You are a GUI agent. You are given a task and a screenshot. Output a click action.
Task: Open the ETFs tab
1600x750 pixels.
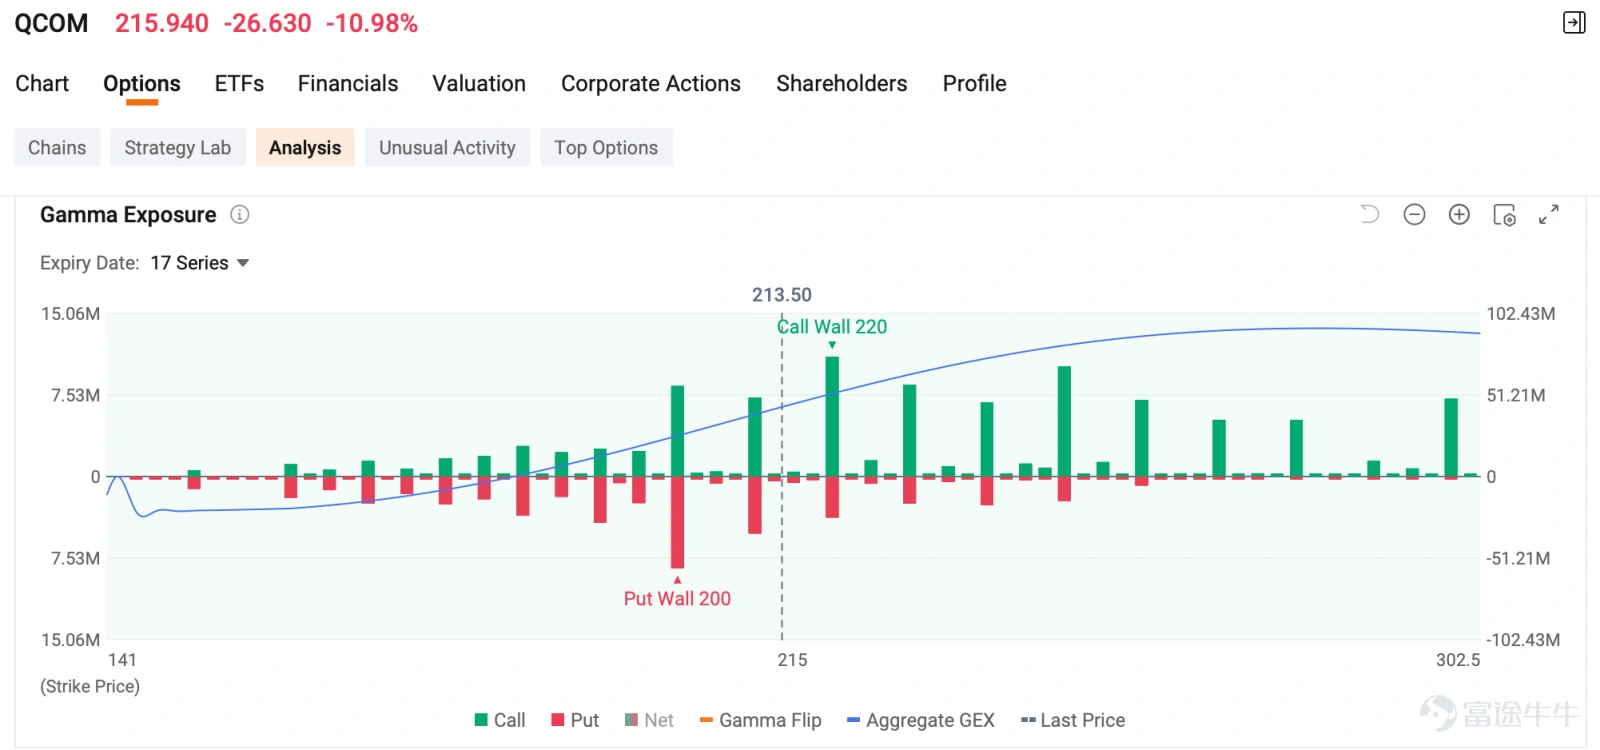tap(239, 84)
